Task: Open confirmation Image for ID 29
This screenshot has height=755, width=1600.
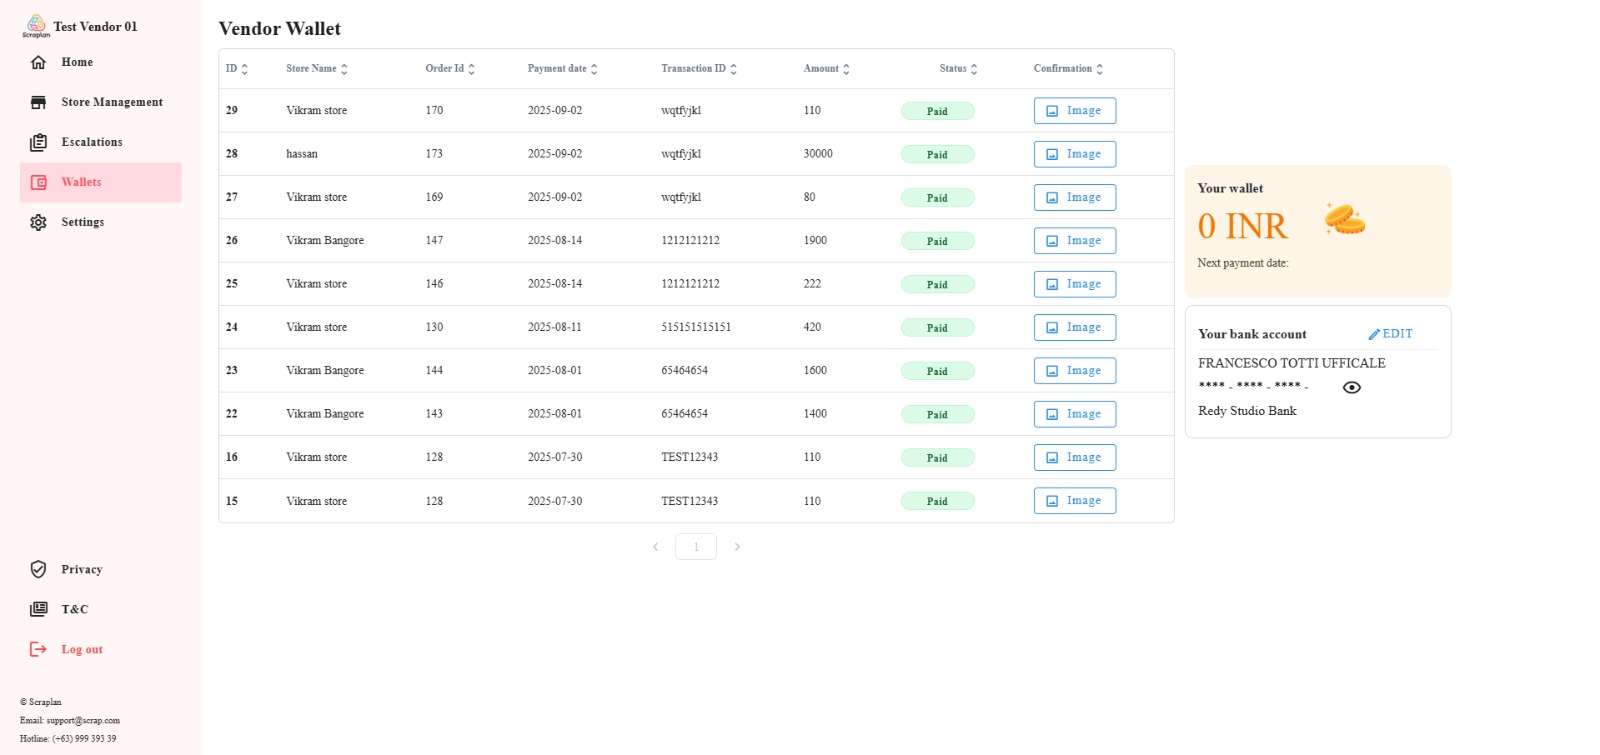Action: pyautogui.click(x=1075, y=111)
